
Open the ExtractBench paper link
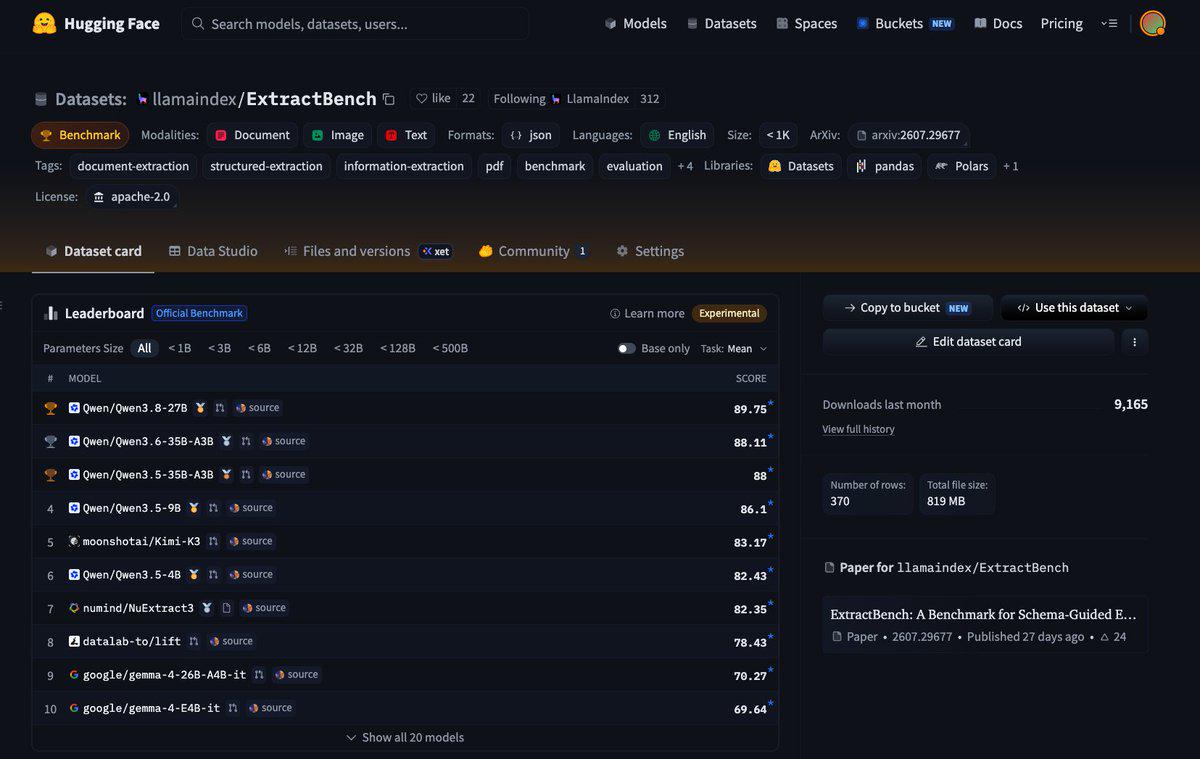coord(985,624)
